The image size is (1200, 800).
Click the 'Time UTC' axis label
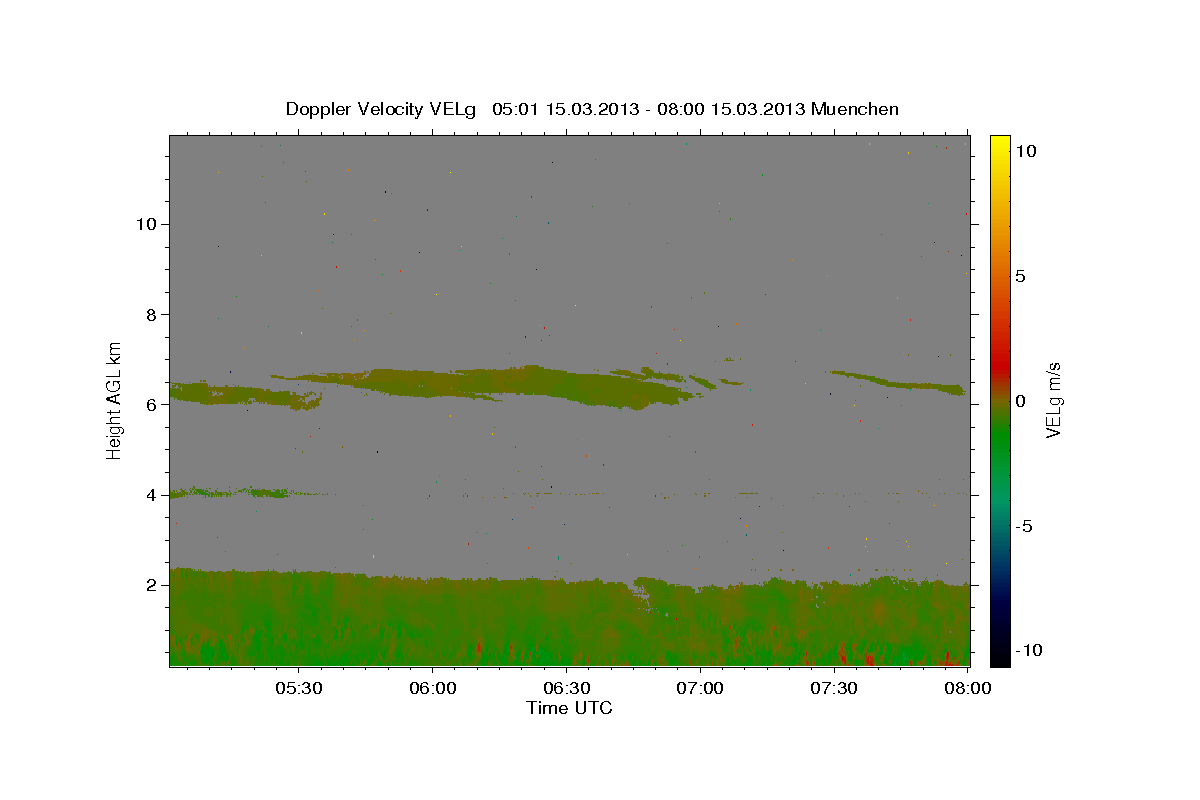click(569, 708)
